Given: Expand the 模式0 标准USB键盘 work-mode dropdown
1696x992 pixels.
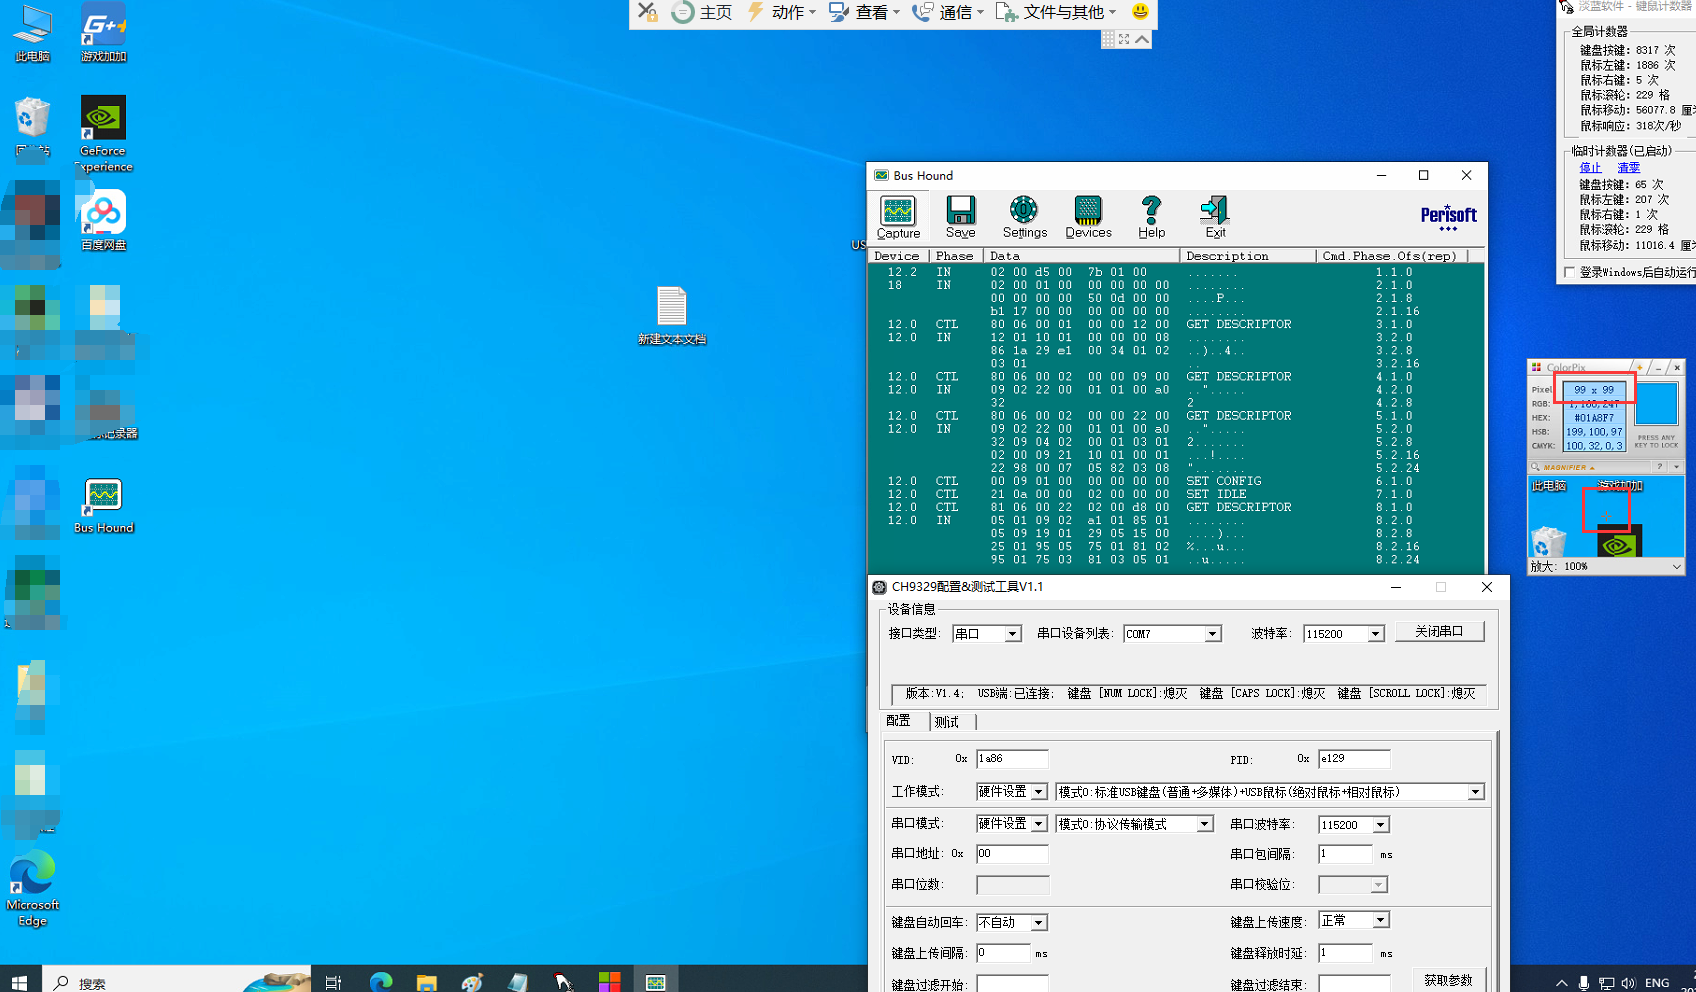Looking at the screenshot, I should click(1475, 792).
